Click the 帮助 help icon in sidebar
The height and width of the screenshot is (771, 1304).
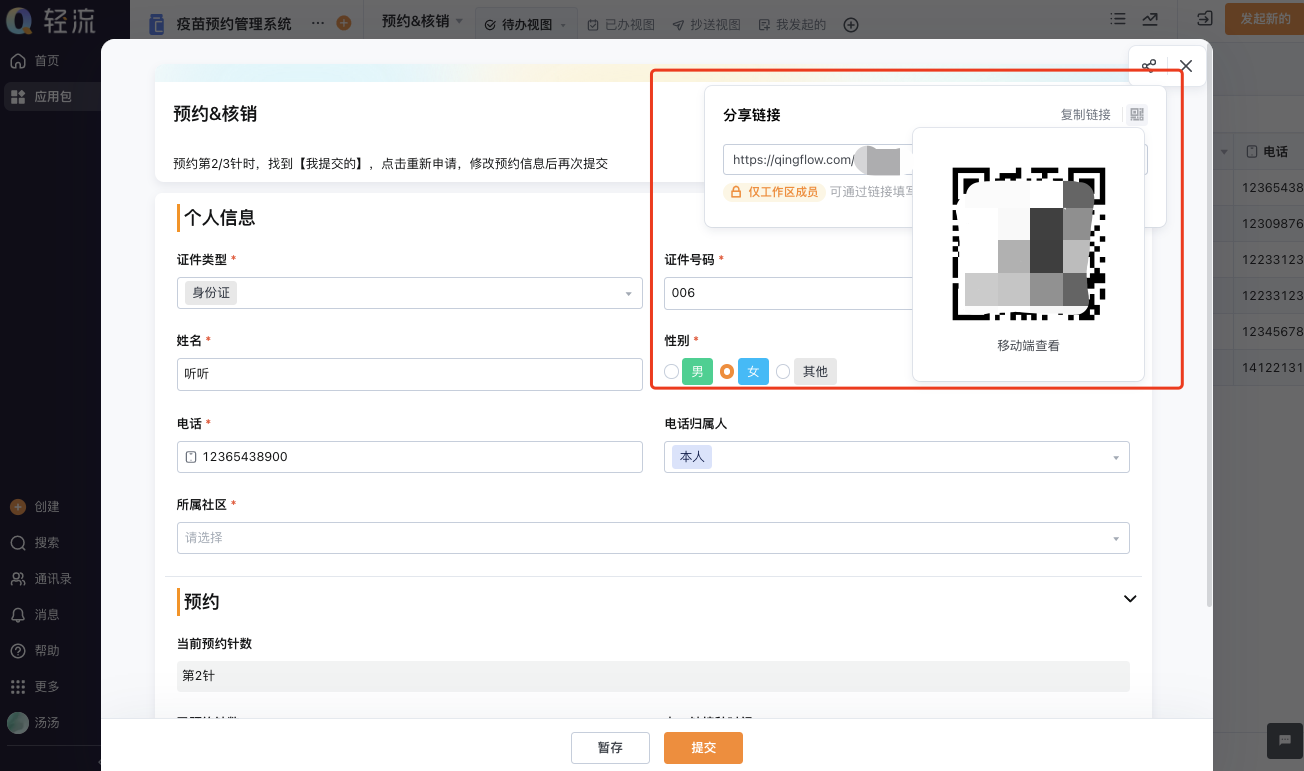click(x=18, y=651)
